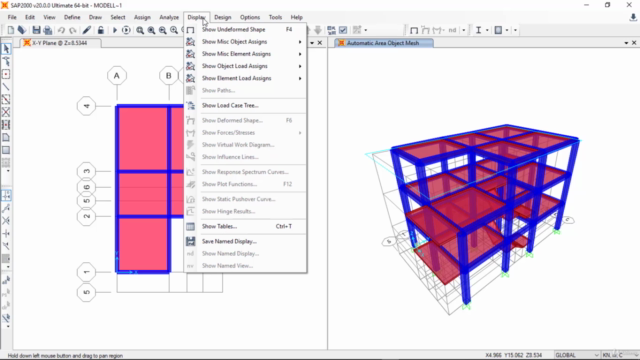This screenshot has width=640, height=360.
Task: Open the Steel Design icon dropdown arrow
Action: click(487, 30)
